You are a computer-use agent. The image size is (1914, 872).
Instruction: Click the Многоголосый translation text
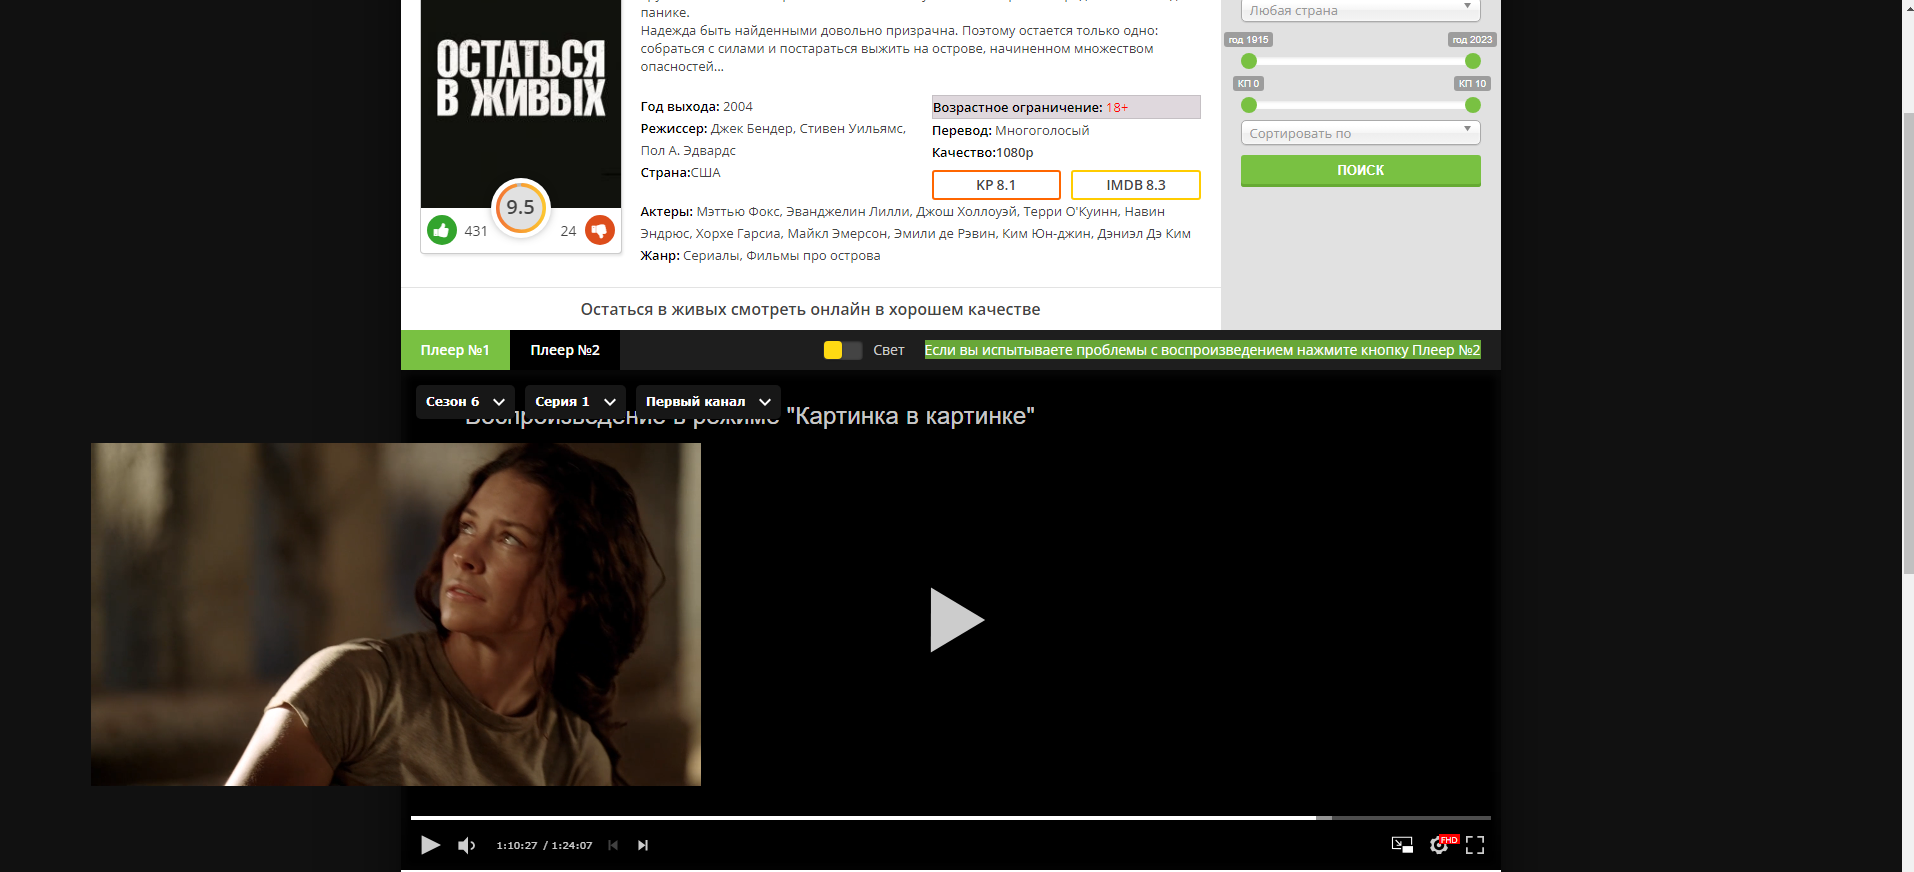point(1042,131)
